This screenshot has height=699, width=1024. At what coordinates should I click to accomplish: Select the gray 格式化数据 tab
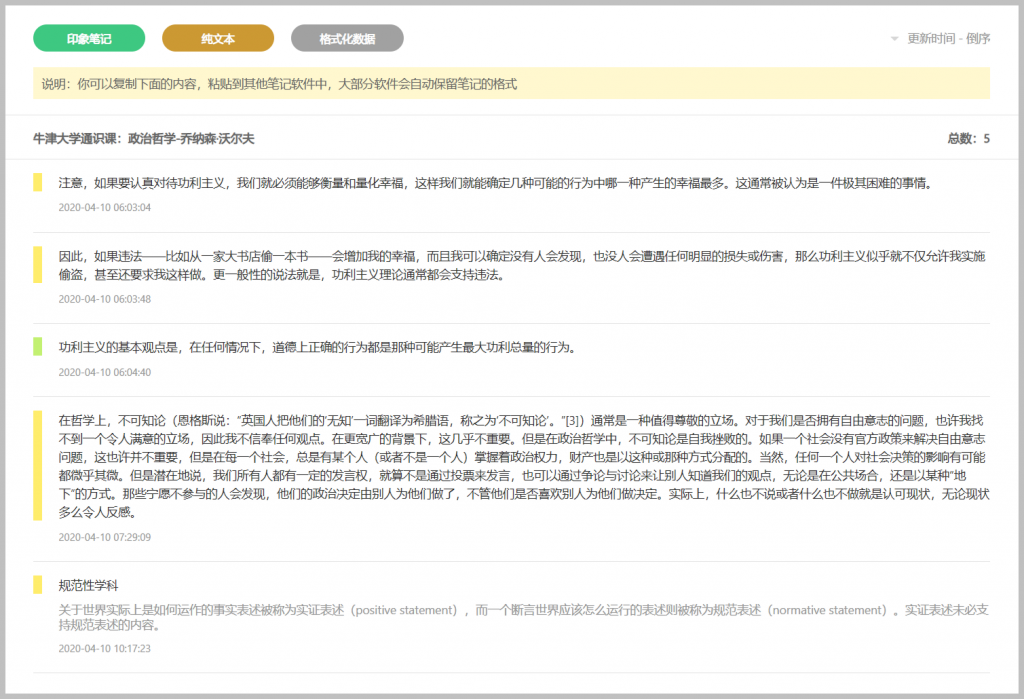click(347, 39)
